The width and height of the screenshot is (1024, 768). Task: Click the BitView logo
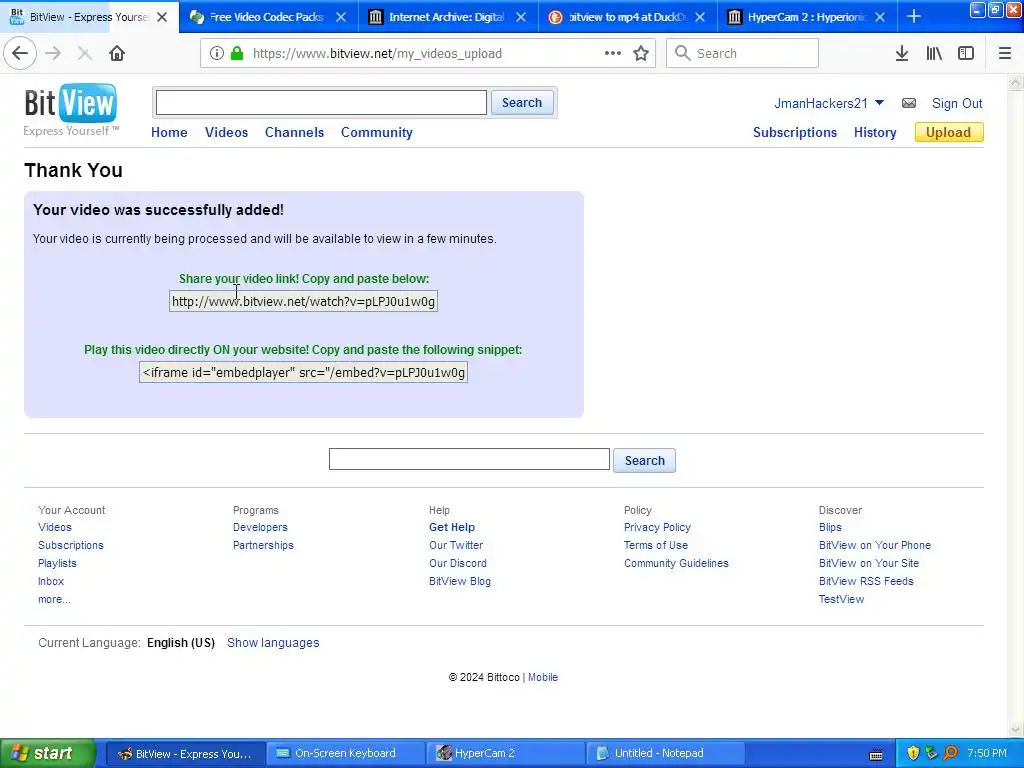click(x=71, y=110)
